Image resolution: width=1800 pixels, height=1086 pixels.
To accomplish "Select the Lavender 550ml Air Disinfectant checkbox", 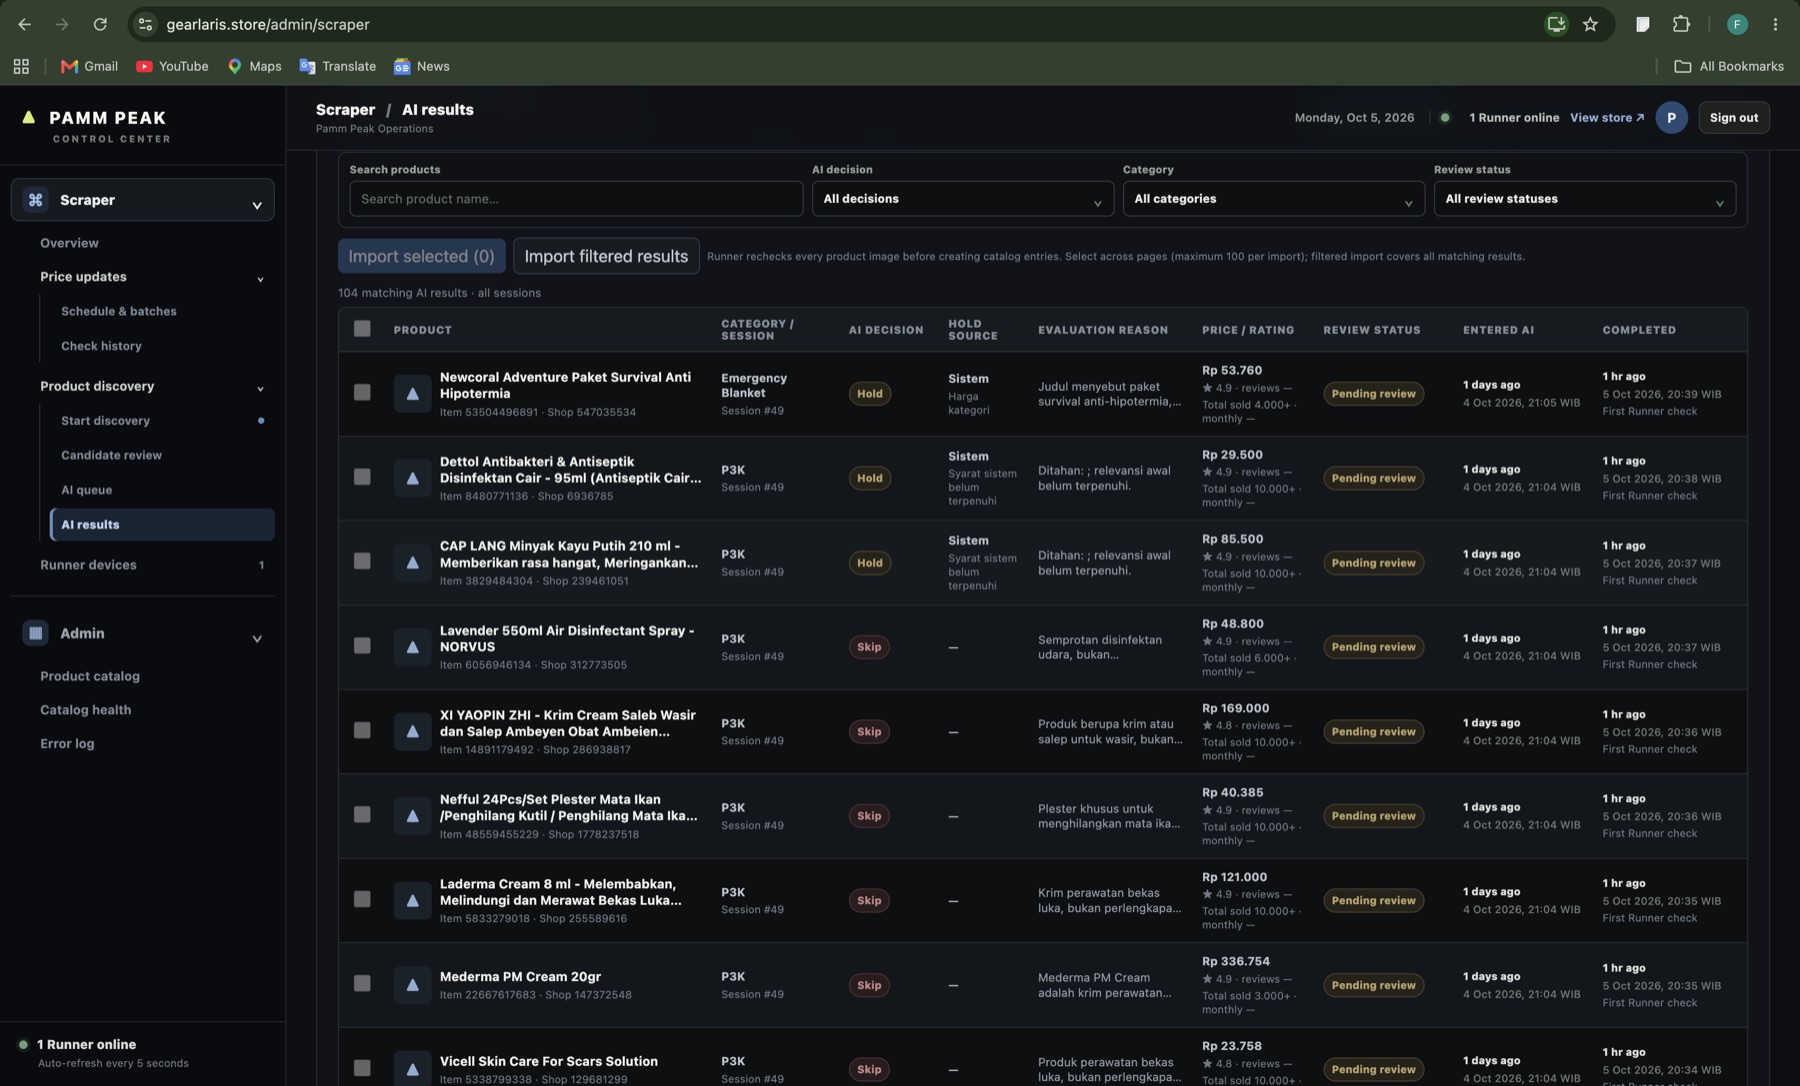I will (x=362, y=646).
